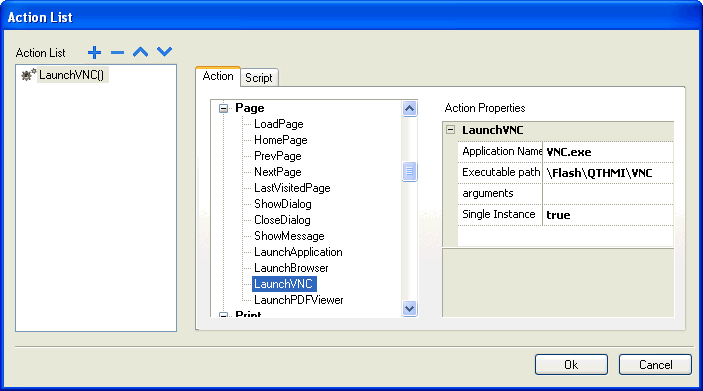703x391 pixels.
Task: Click the arguments property label
Action: point(500,194)
